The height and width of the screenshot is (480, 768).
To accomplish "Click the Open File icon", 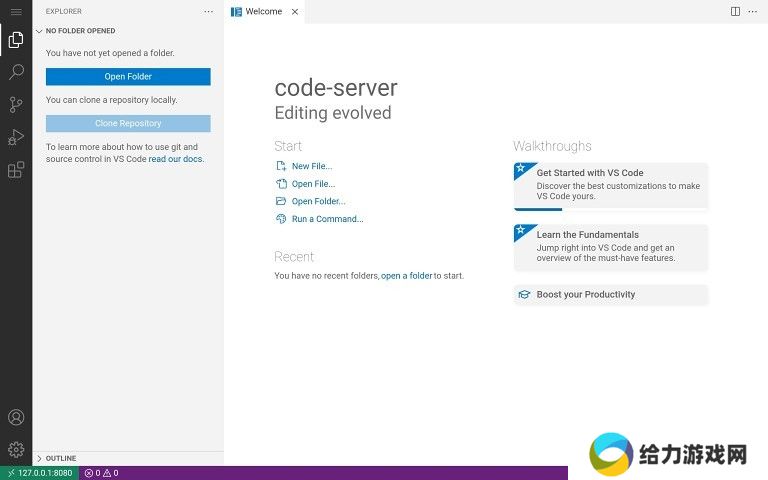I will [281, 184].
